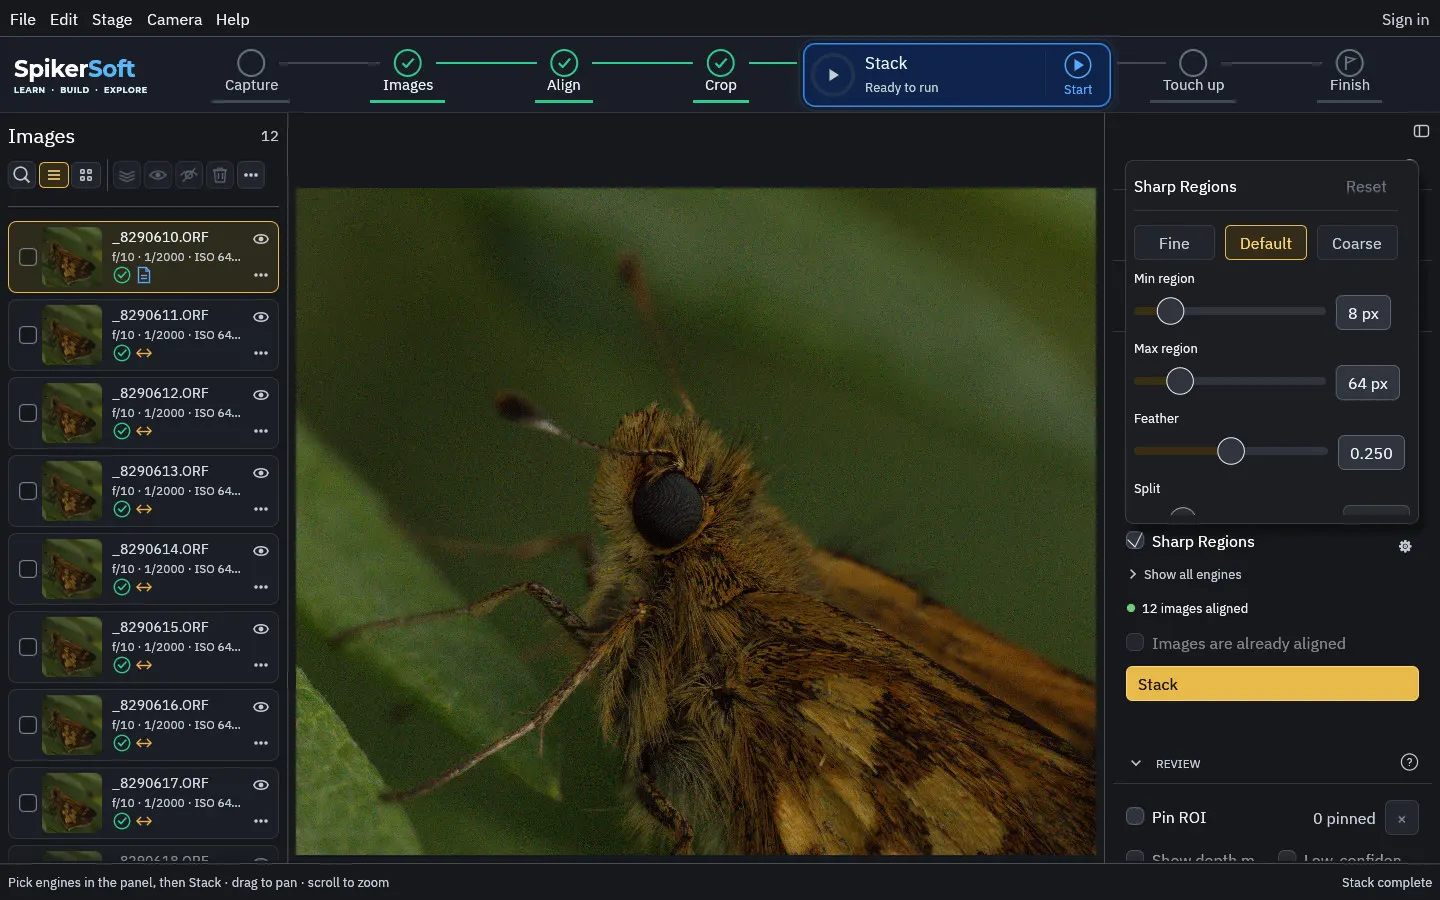Open the Stage menu
Image resolution: width=1440 pixels, height=900 pixels.
112,19
